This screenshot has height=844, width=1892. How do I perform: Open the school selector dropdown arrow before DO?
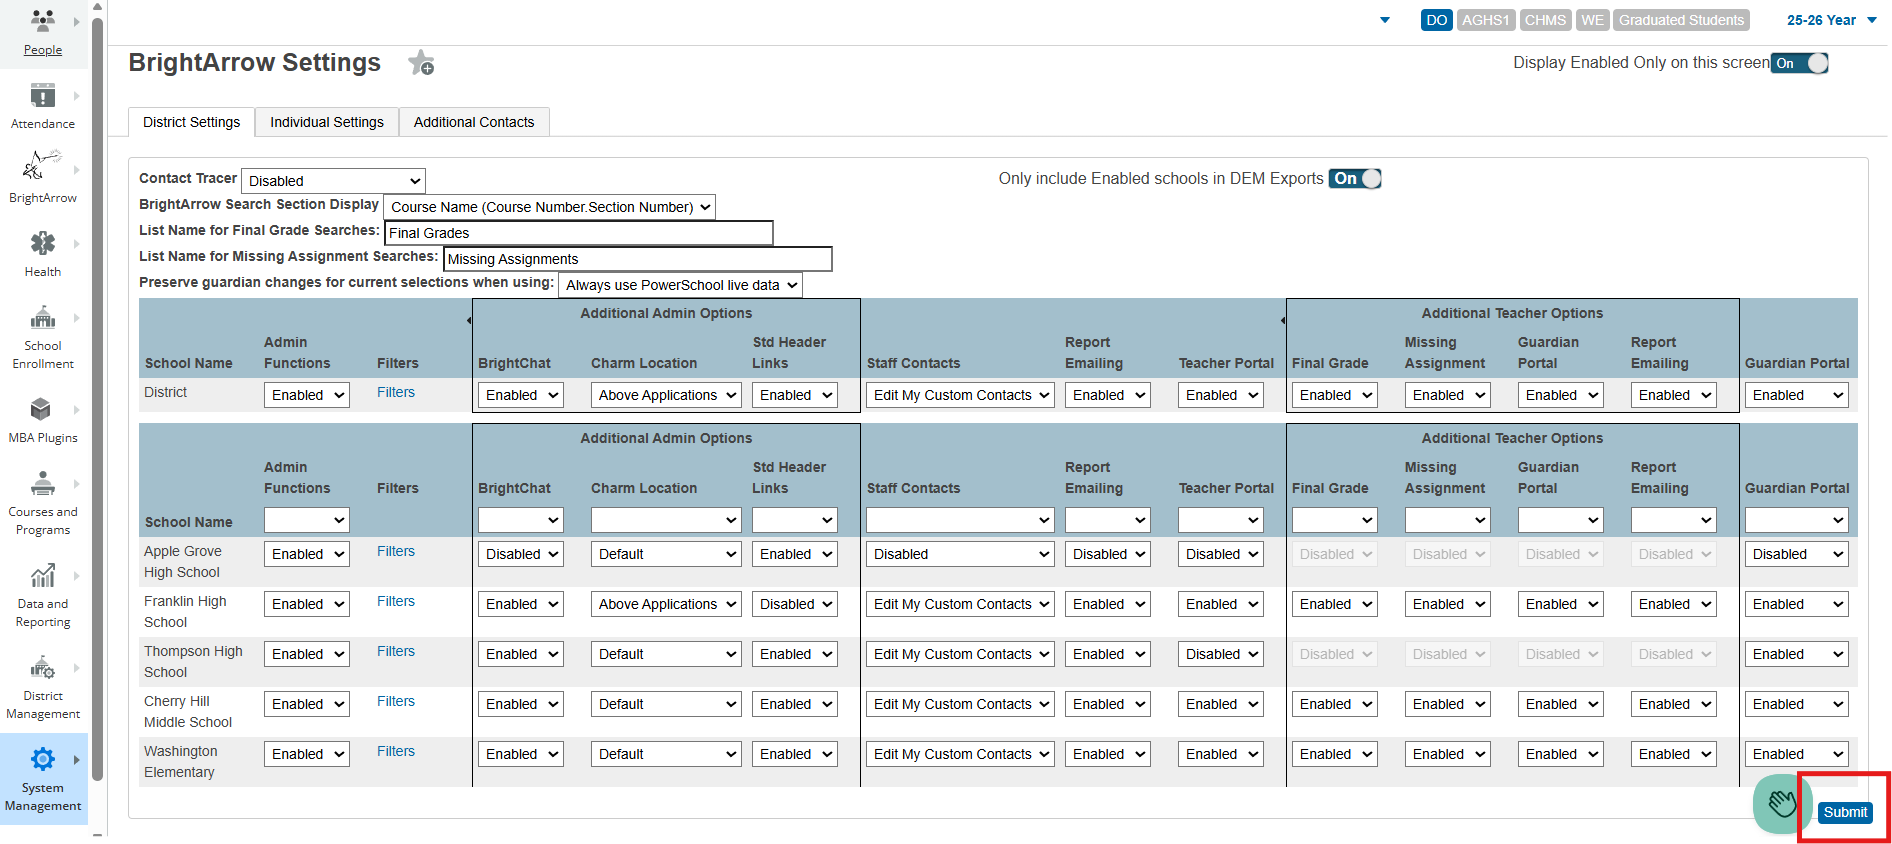(x=1385, y=20)
